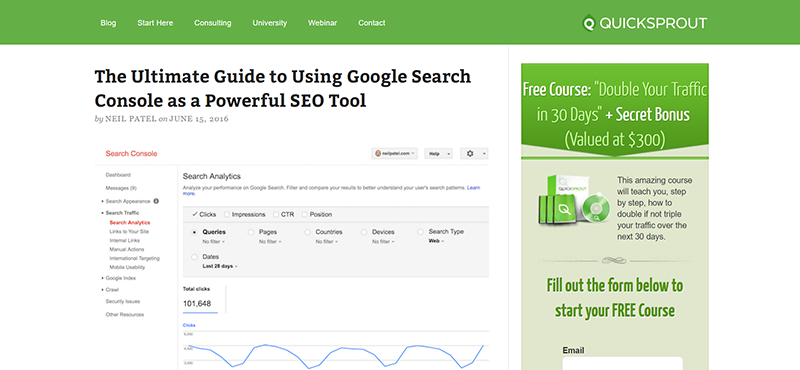Click the Total clicks 101,648 value
The height and width of the screenshot is (370, 800).
(x=197, y=304)
